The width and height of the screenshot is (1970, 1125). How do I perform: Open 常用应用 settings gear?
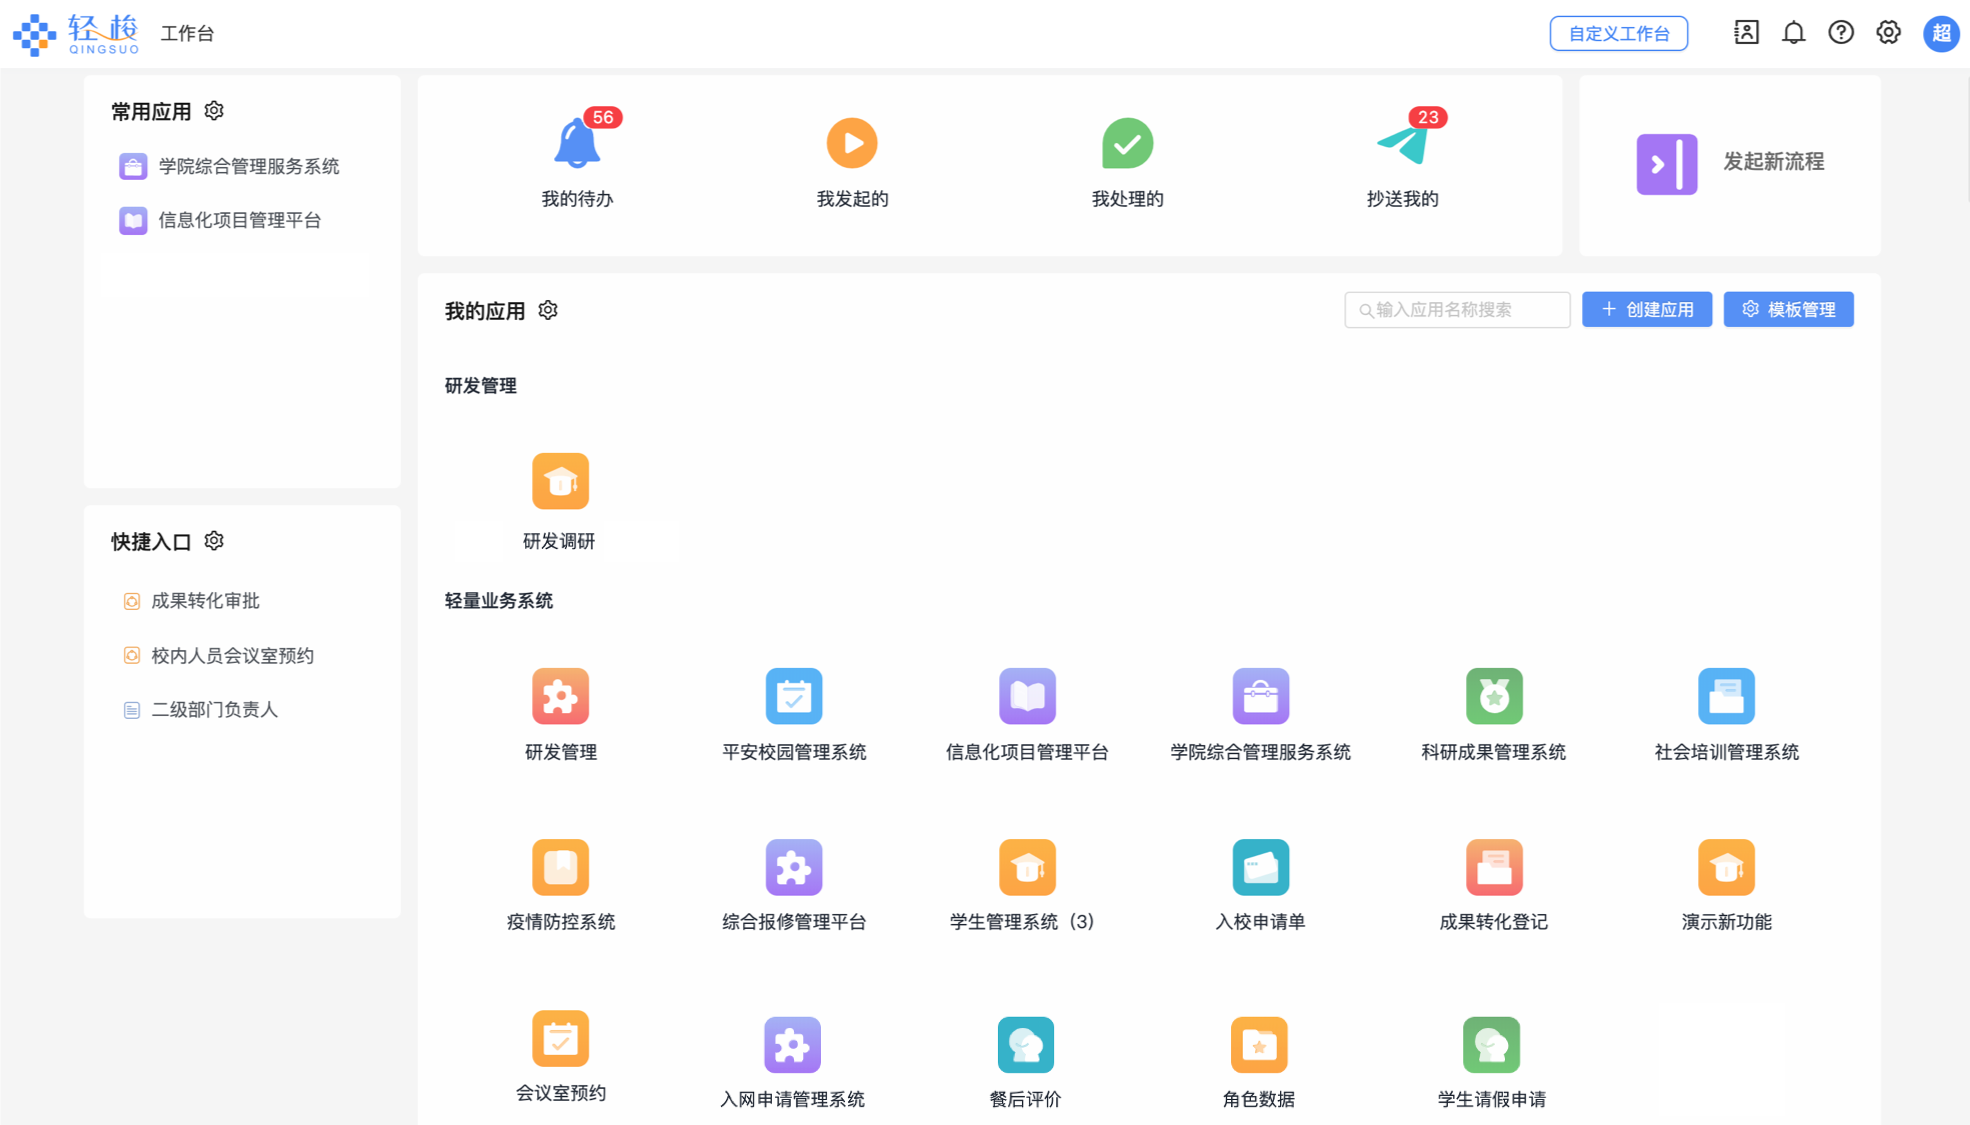[x=214, y=111]
